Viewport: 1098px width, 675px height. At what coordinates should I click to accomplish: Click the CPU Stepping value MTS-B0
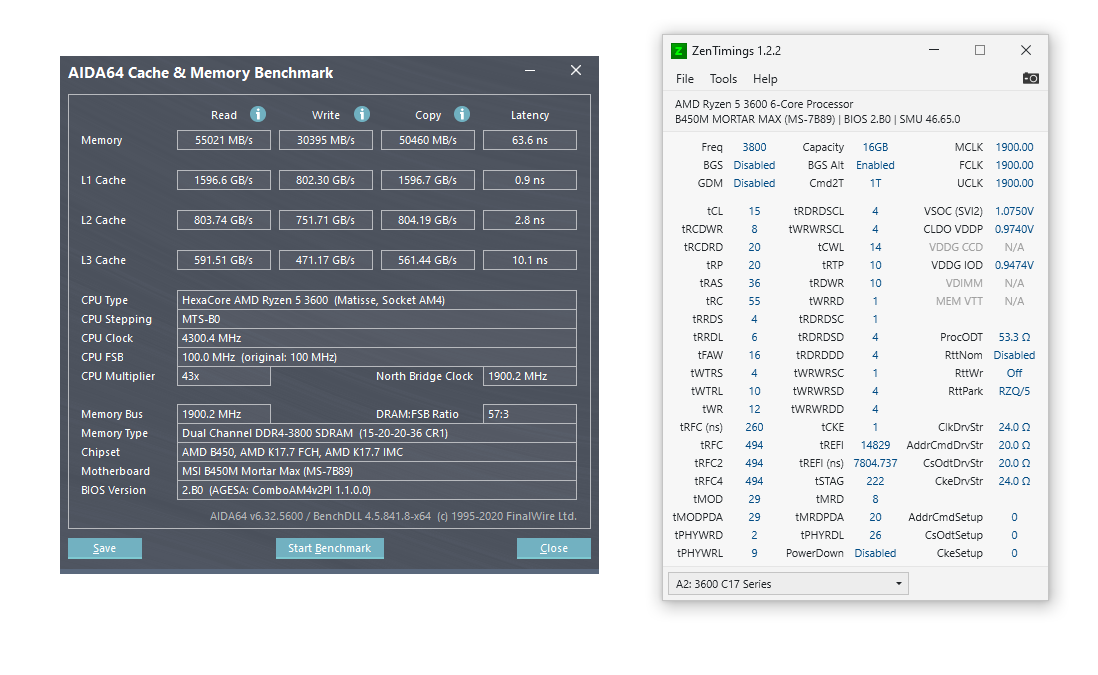coord(377,319)
